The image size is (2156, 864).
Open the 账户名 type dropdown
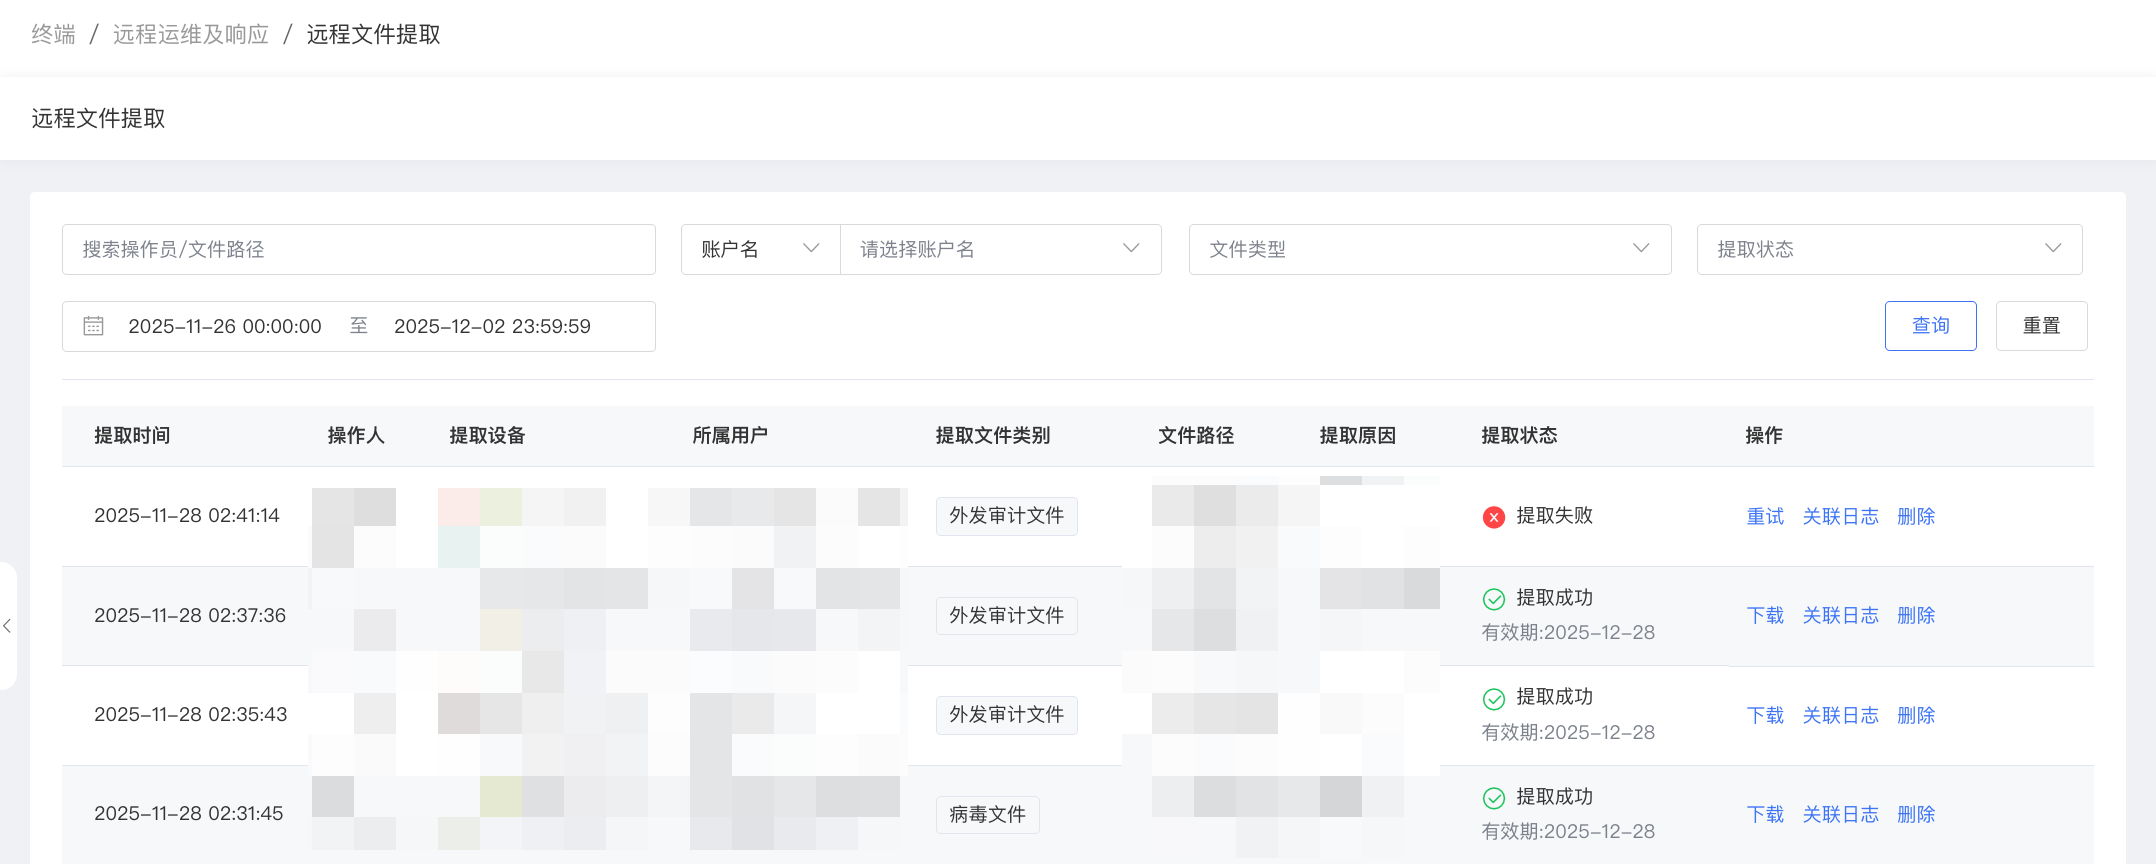pyautogui.click(x=760, y=249)
